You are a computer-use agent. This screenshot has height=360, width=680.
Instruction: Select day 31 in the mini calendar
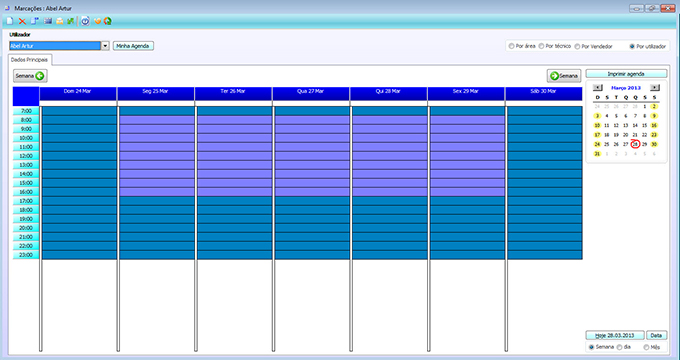[597, 154]
